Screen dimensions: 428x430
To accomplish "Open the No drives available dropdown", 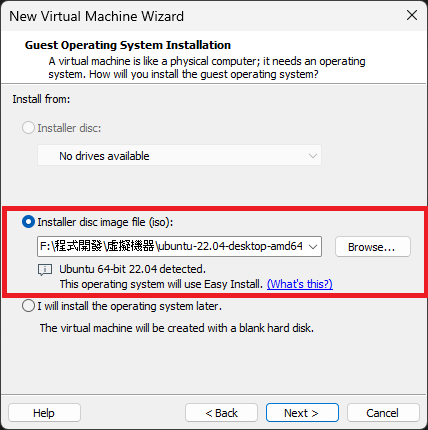I will point(179,155).
